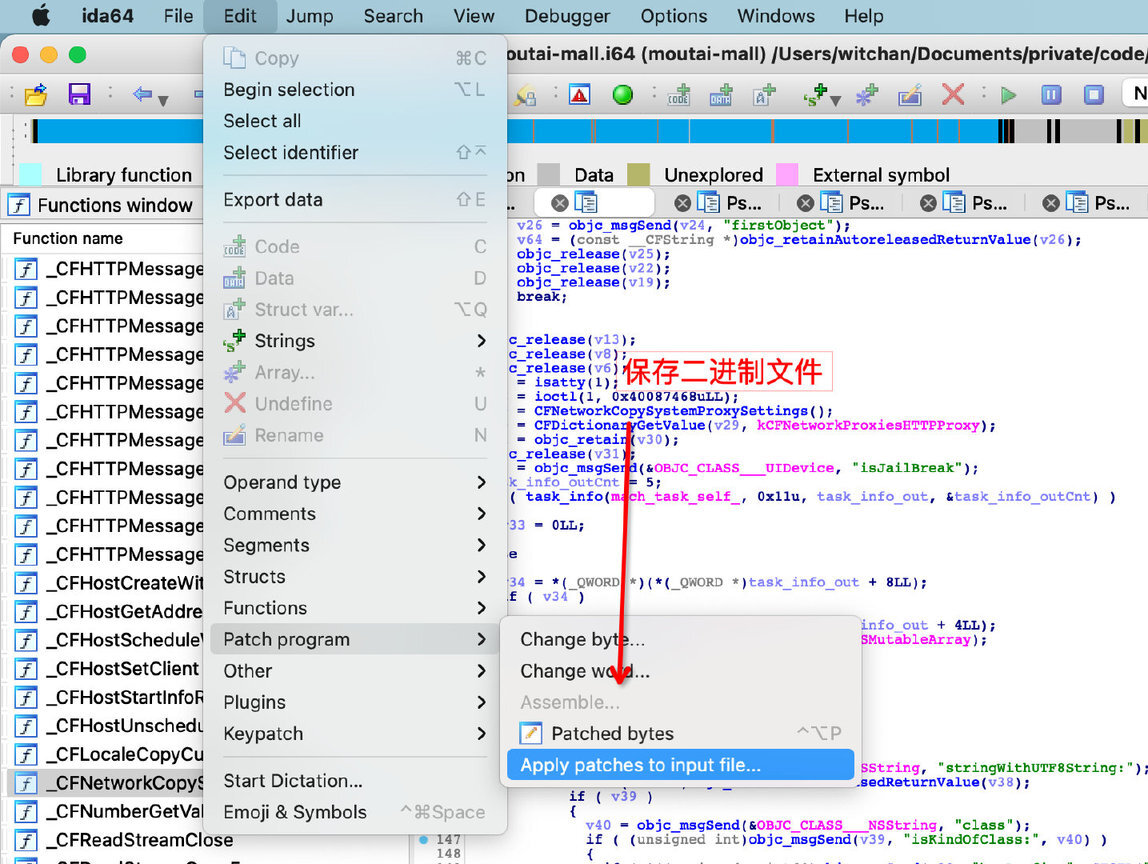Choose Emoji & Symbols in the Edit menu
This screenshot has width=1148, height=864.
[355, 812]
